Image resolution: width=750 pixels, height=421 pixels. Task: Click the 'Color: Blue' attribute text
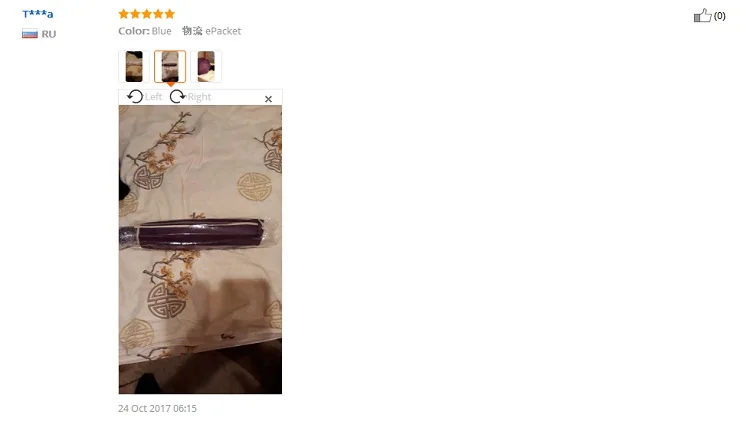(145, 31)
